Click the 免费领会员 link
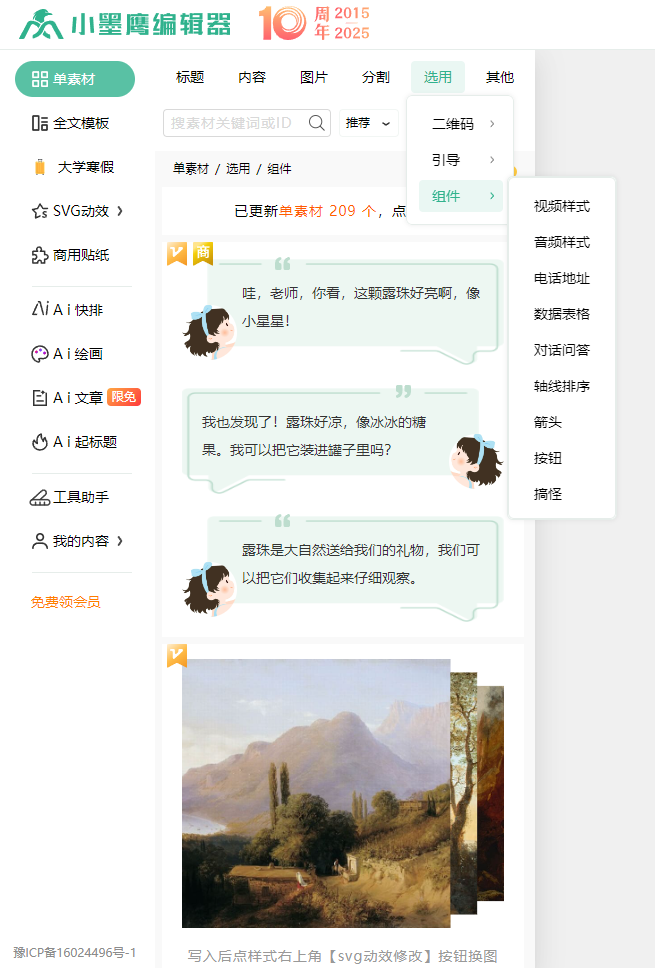Image resolution: width=655 pixels, height=968 pixels. tap(66, 602)
